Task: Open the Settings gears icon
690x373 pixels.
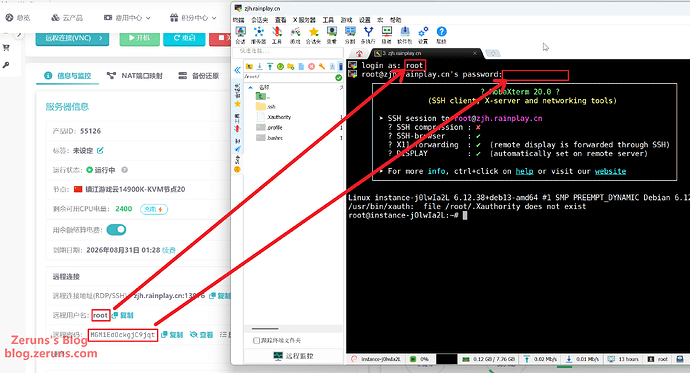Action: pyautogui.click(x=423, y=35)
